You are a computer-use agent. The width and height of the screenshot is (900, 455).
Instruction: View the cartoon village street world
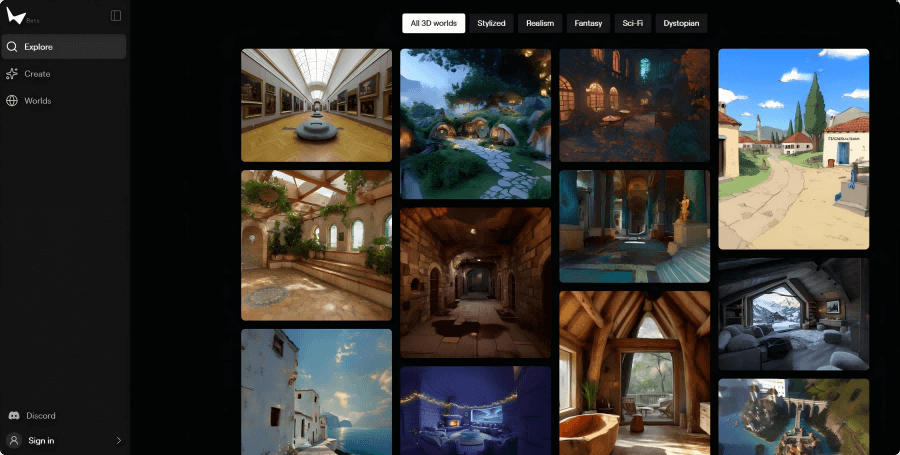(x=793, y=149)
